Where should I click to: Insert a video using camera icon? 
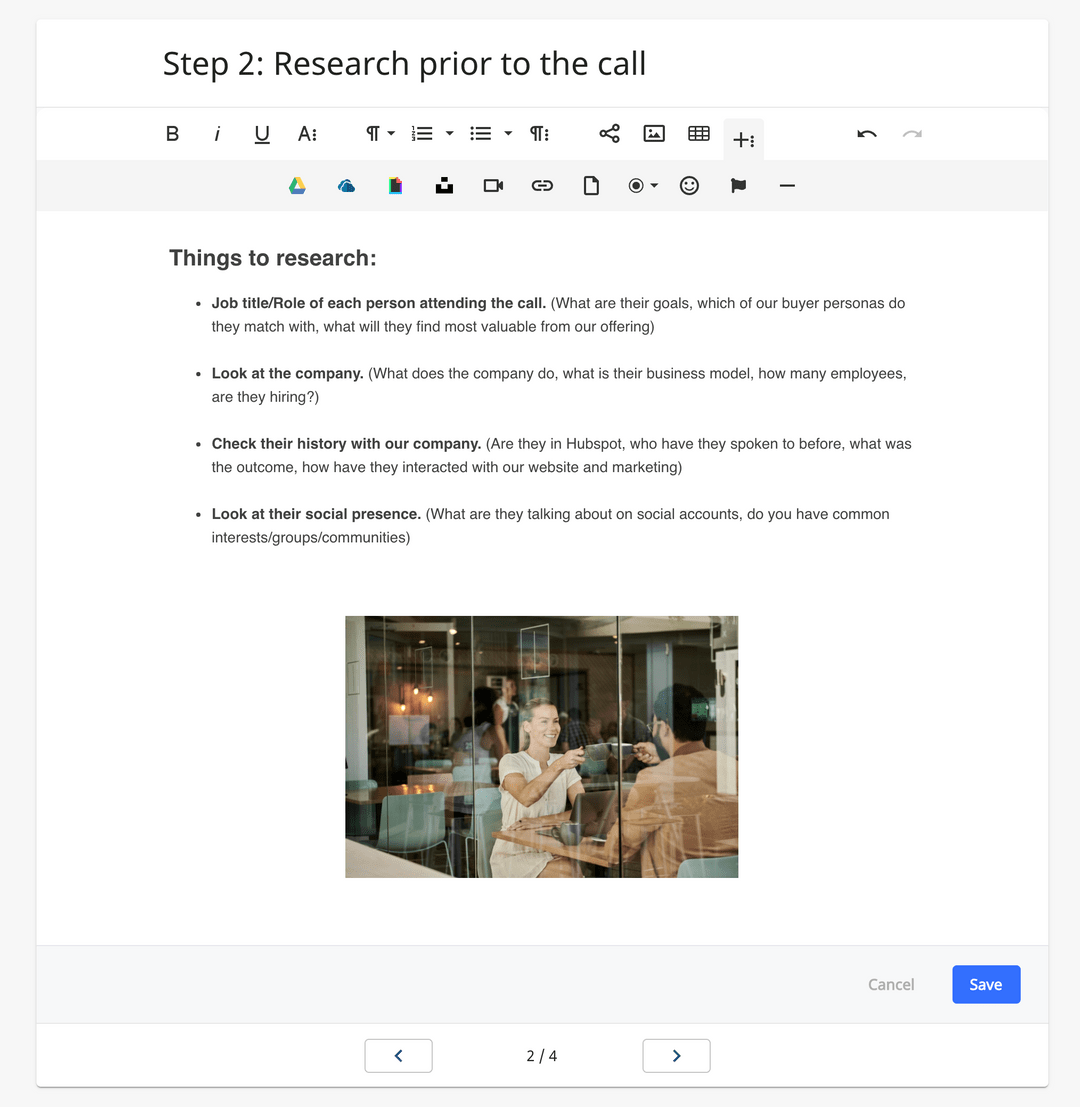[493, 186]
